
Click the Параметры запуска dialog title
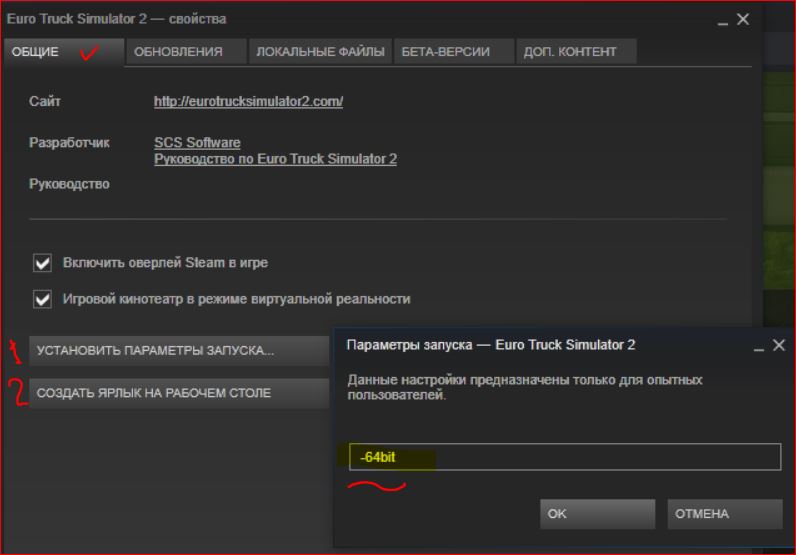coord(490,345)
